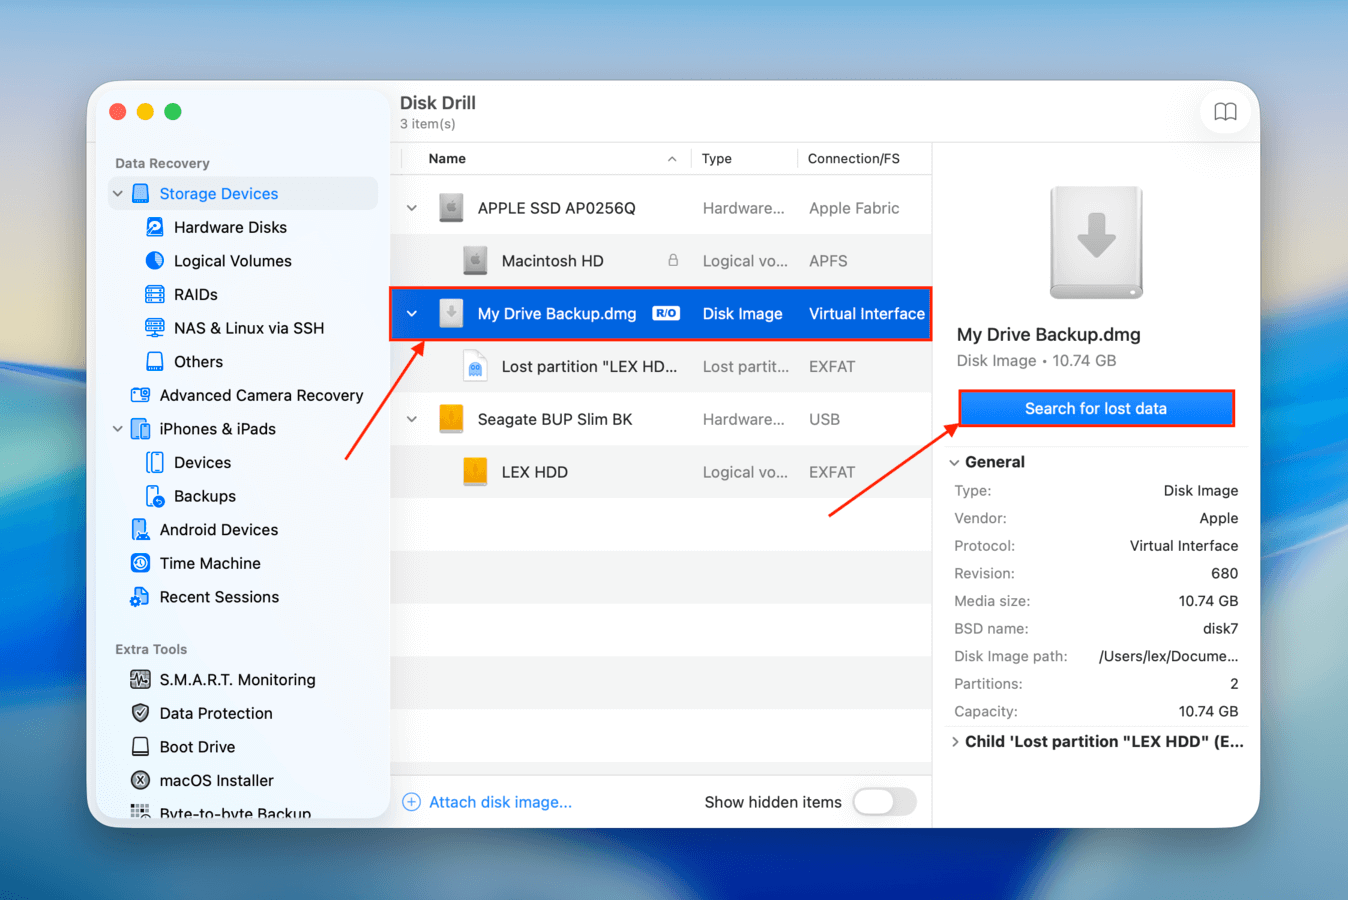Click the Android Devices entry
This screenshot has width=1348, height=900.
[216, 529]
